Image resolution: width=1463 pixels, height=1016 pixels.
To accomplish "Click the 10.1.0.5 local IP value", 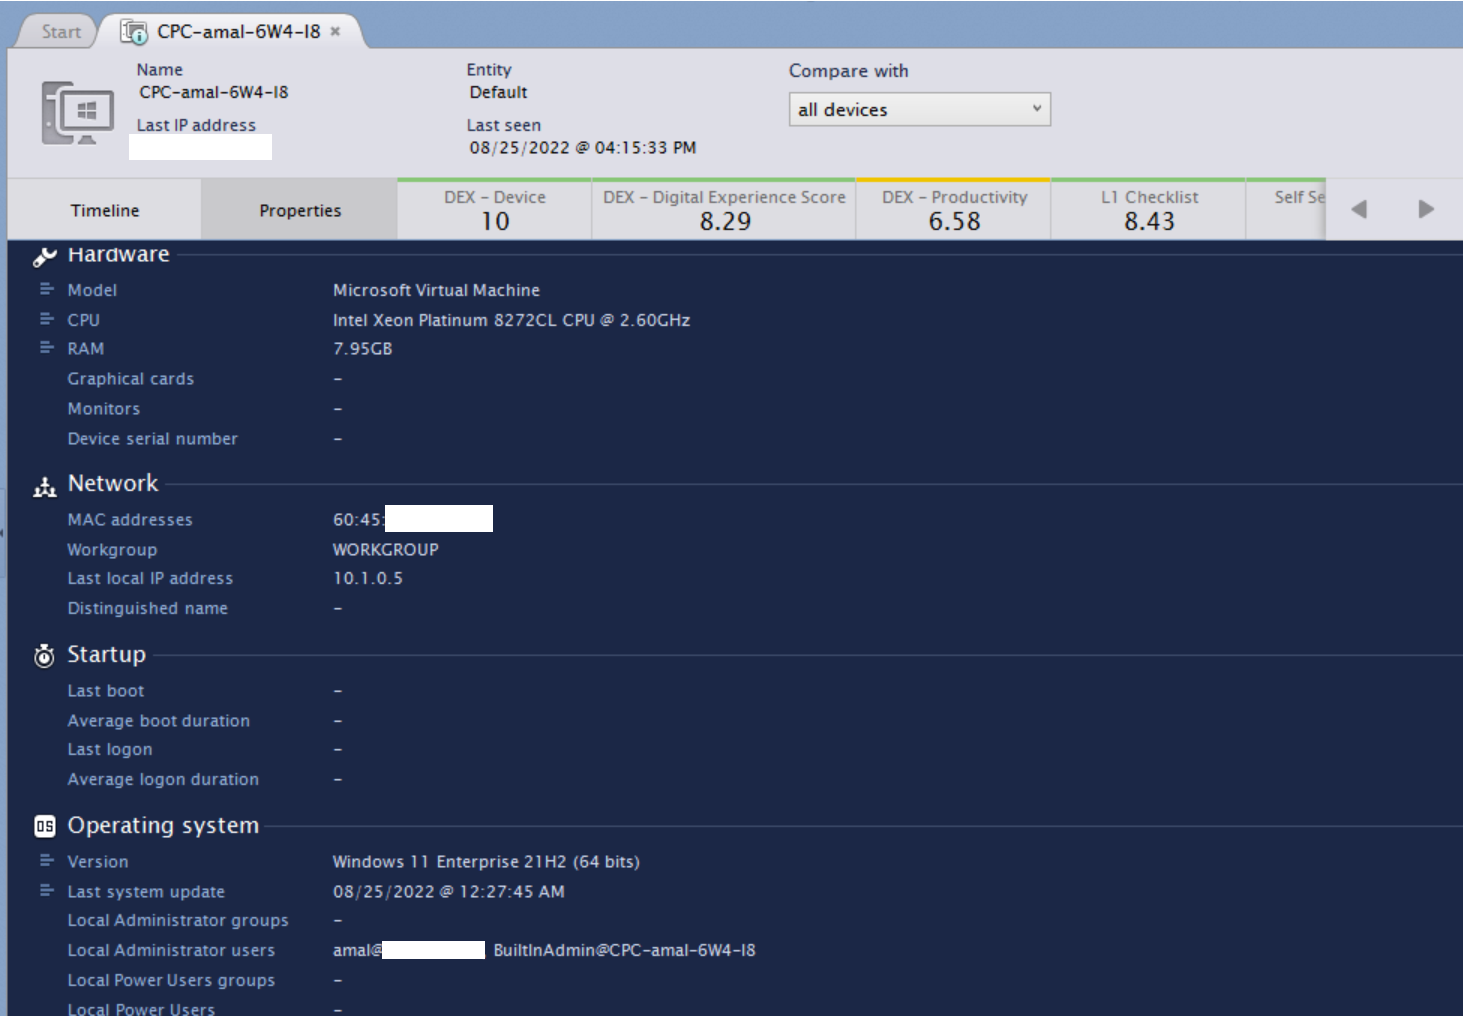I will tap(368, 578).
